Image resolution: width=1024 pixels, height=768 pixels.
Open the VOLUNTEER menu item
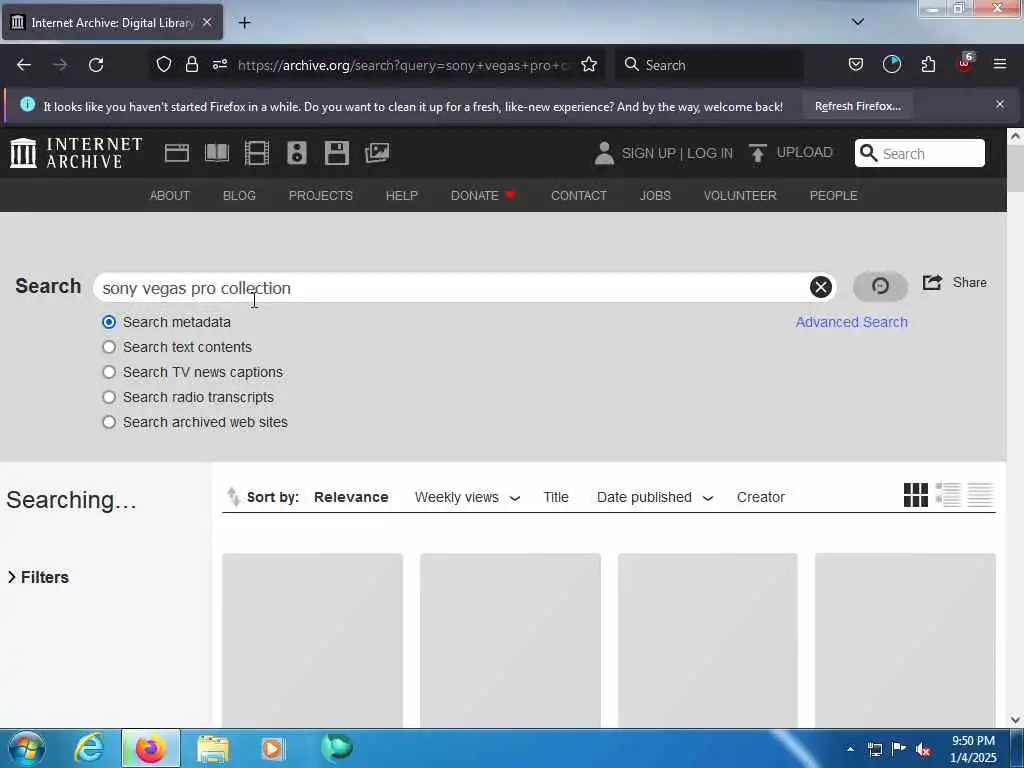(x=740, y=195)
